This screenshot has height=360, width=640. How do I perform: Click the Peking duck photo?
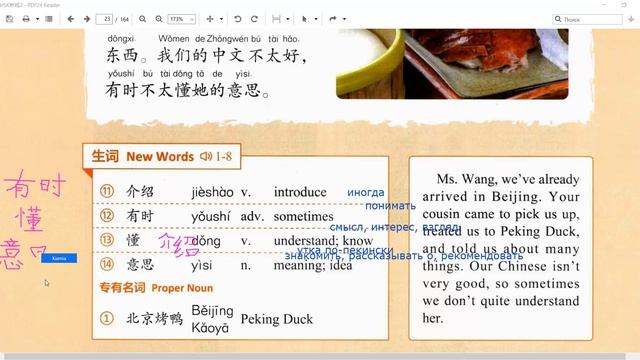452,64
